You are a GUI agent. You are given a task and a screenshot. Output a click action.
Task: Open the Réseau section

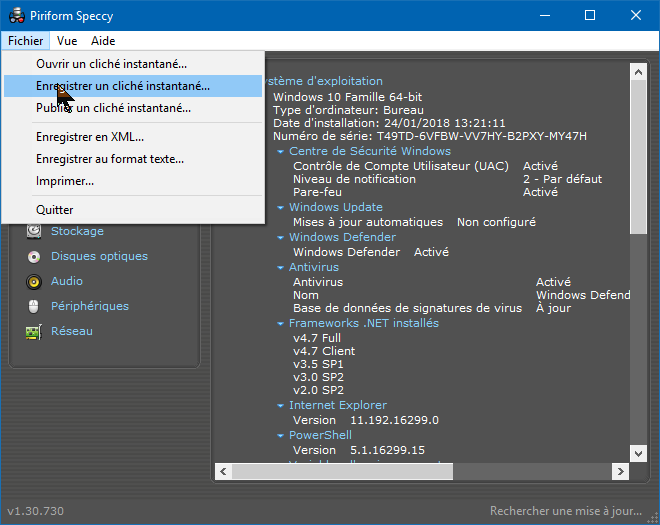[72, 331]
